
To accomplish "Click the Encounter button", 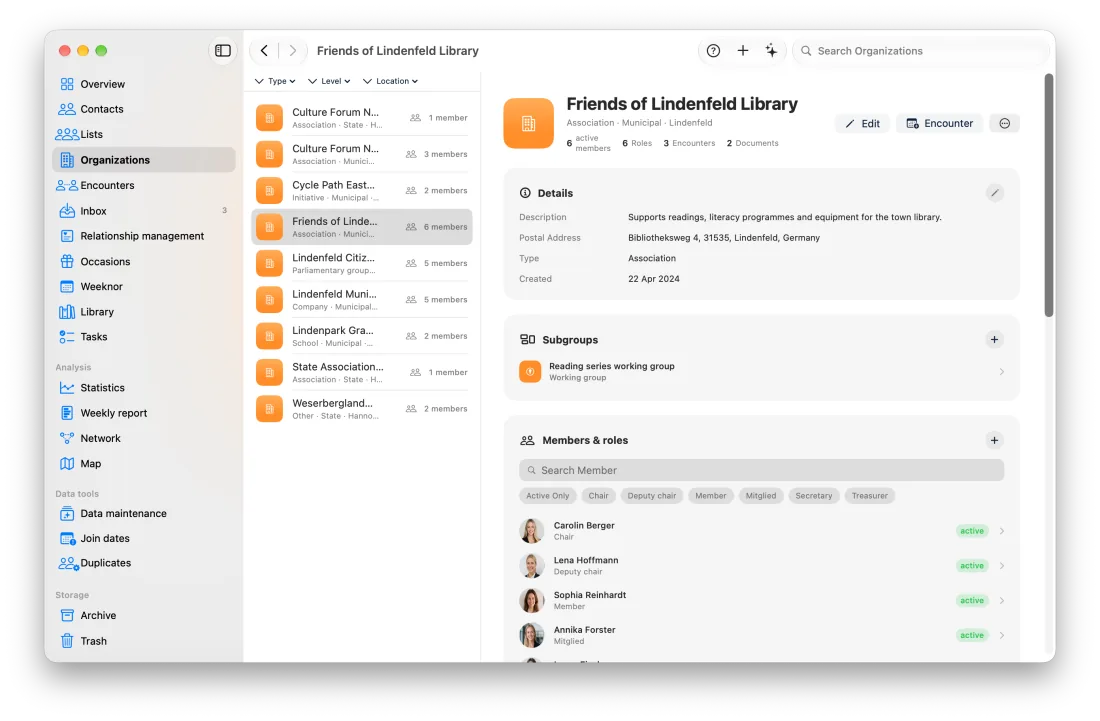I will 940,123.
